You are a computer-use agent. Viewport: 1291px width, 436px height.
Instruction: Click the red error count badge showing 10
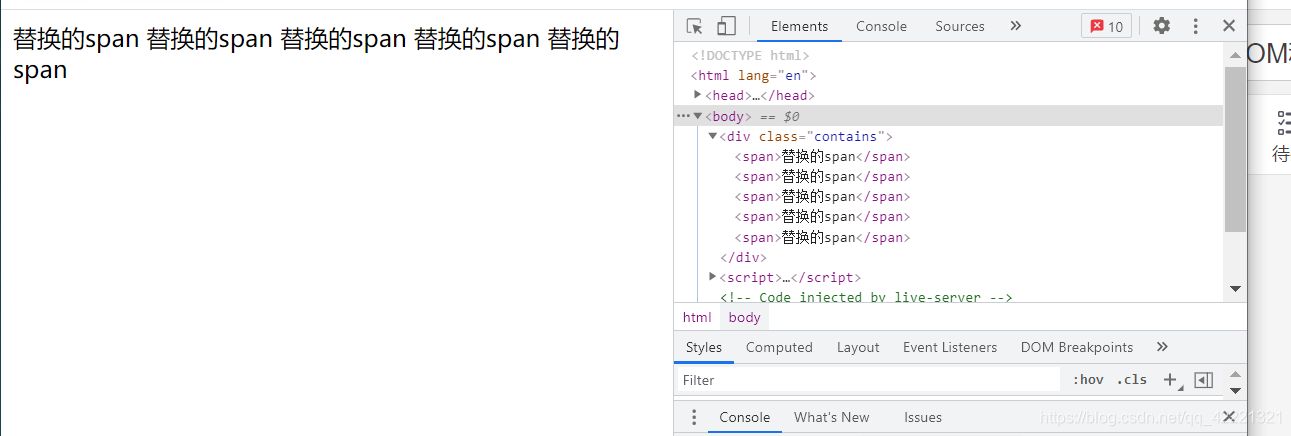coord(1106,27)
